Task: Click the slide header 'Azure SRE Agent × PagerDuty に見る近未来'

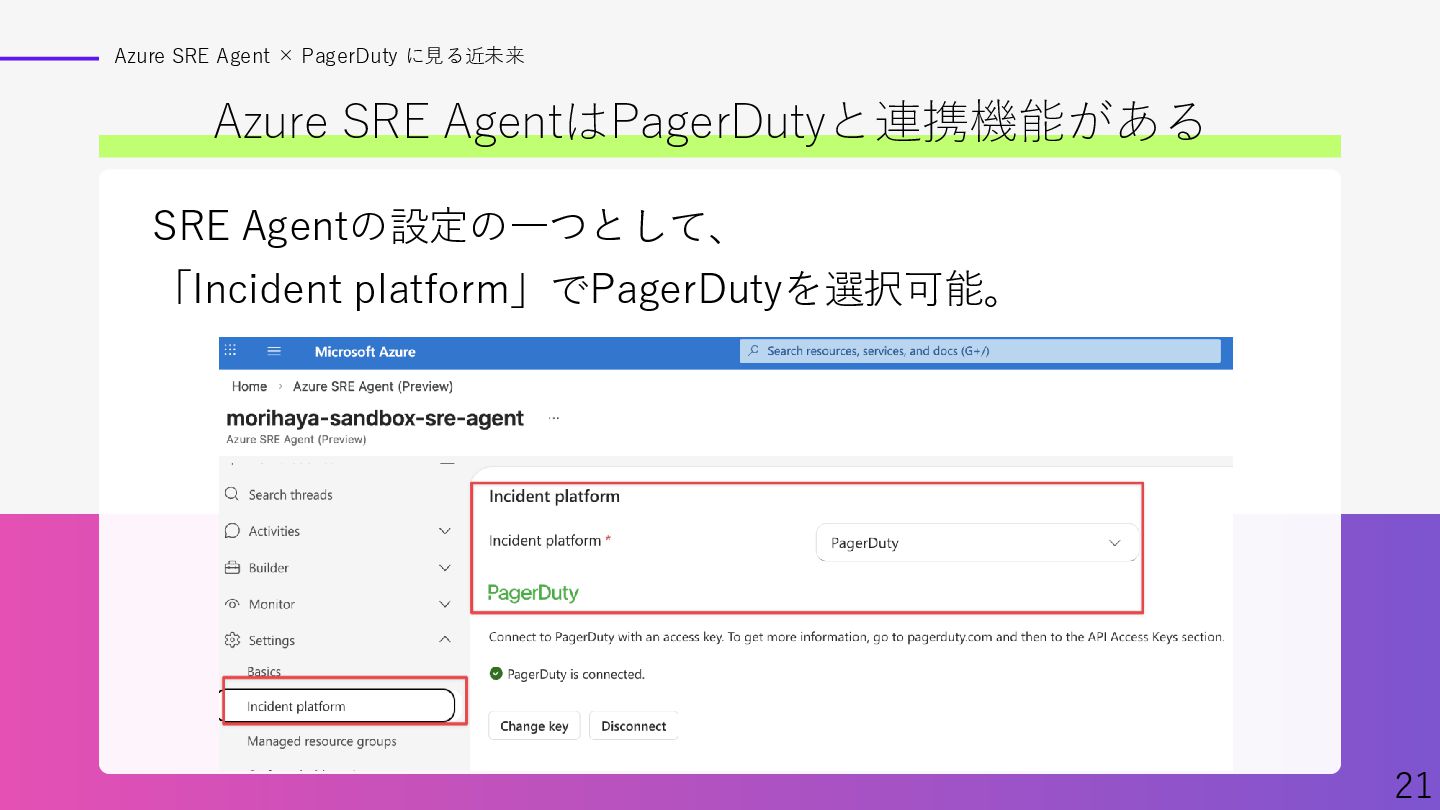Action: click(320, 56)
